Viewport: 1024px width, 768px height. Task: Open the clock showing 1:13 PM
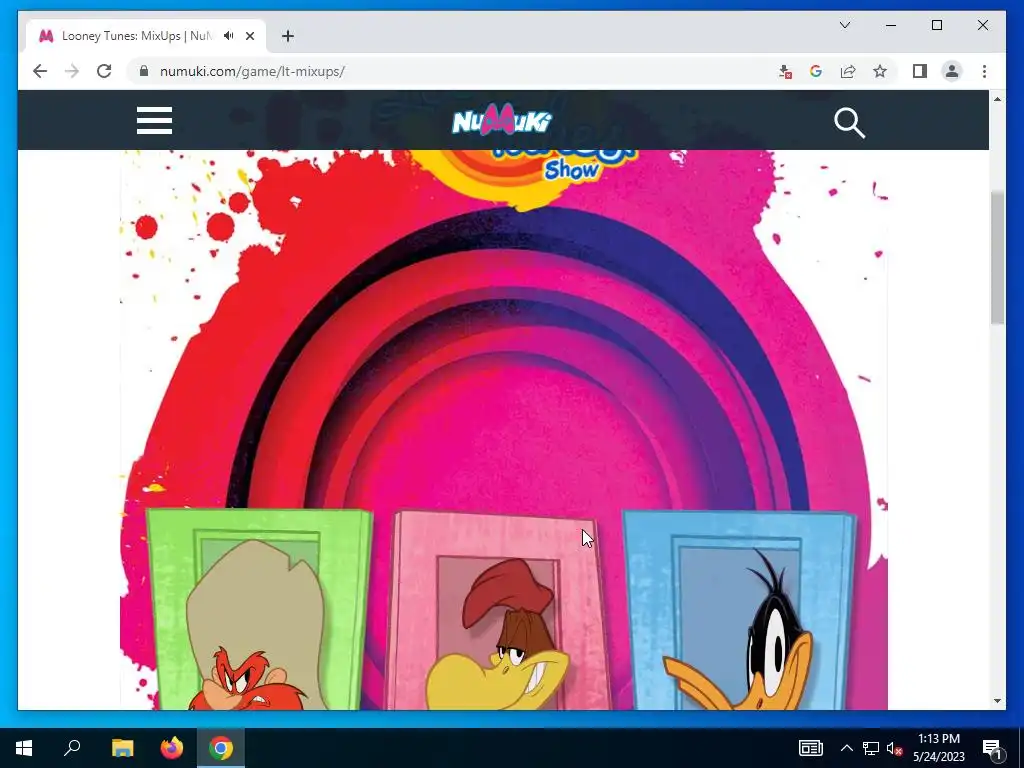tap(938, 748)
